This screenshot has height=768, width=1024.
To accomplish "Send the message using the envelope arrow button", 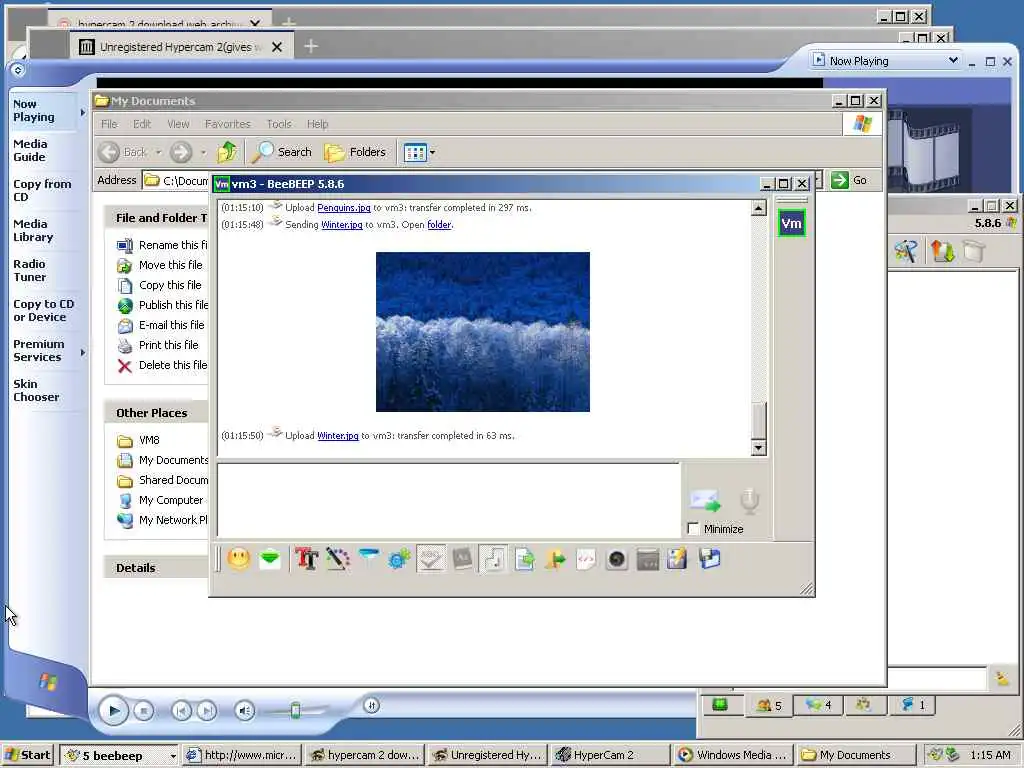I will [x=705, y=501].
